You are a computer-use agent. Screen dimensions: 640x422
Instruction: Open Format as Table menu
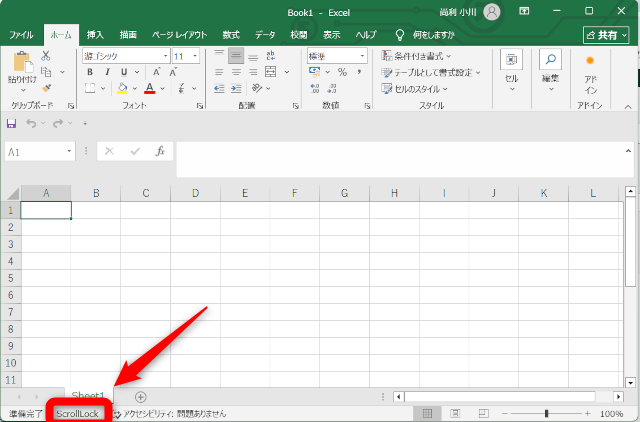click(x=431, y=73)
